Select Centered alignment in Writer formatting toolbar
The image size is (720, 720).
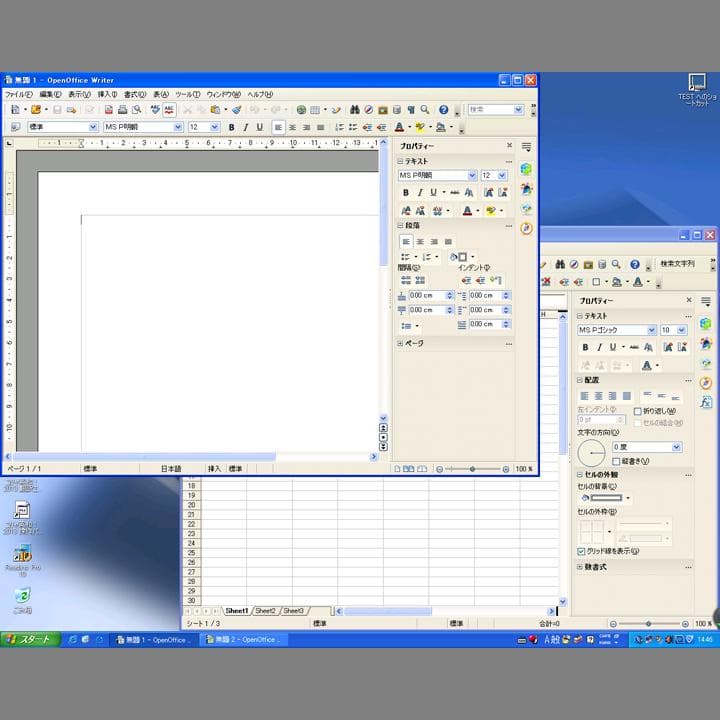coord(292,127)
